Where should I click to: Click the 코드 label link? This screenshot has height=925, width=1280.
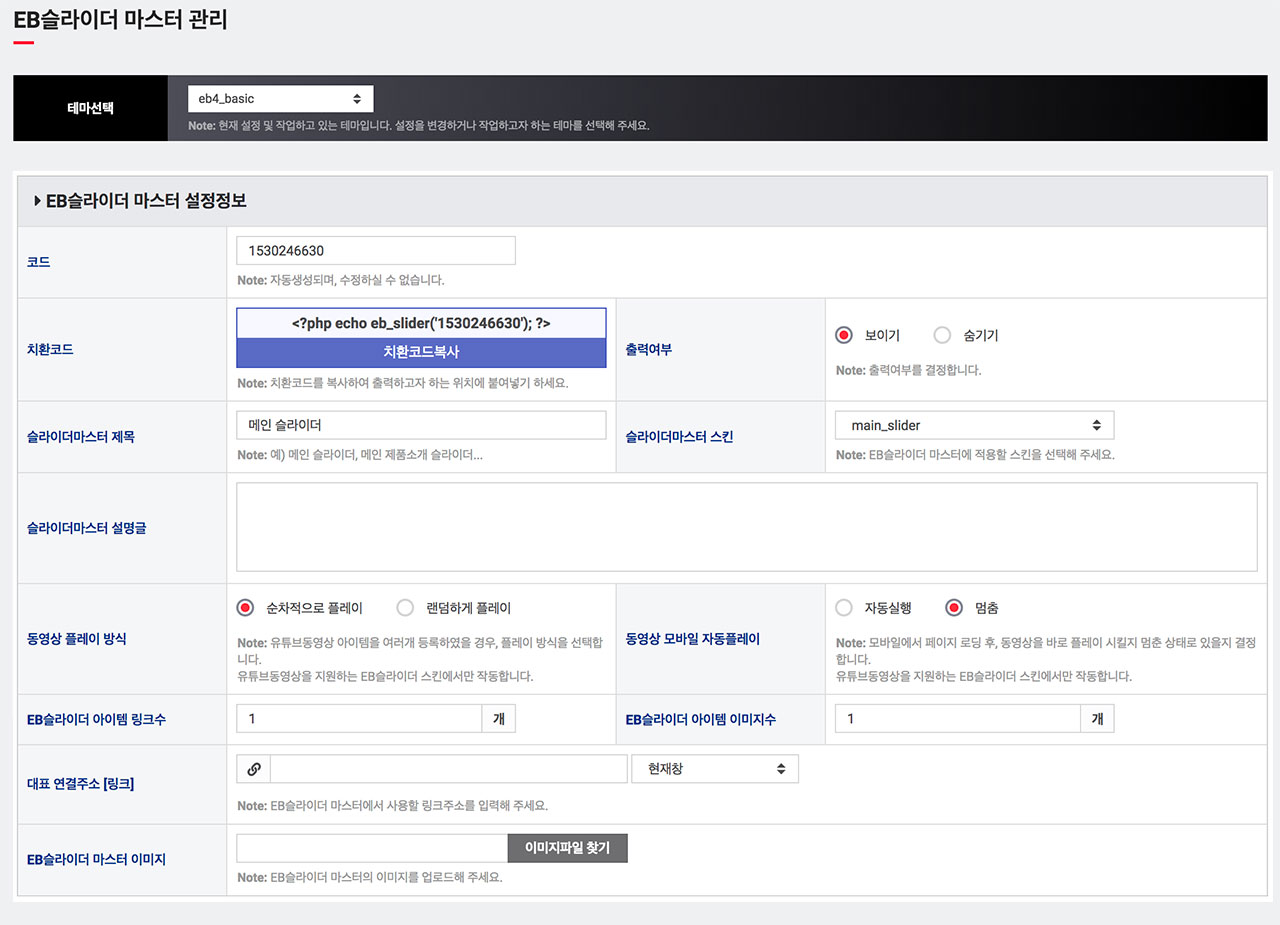[38, 262]
